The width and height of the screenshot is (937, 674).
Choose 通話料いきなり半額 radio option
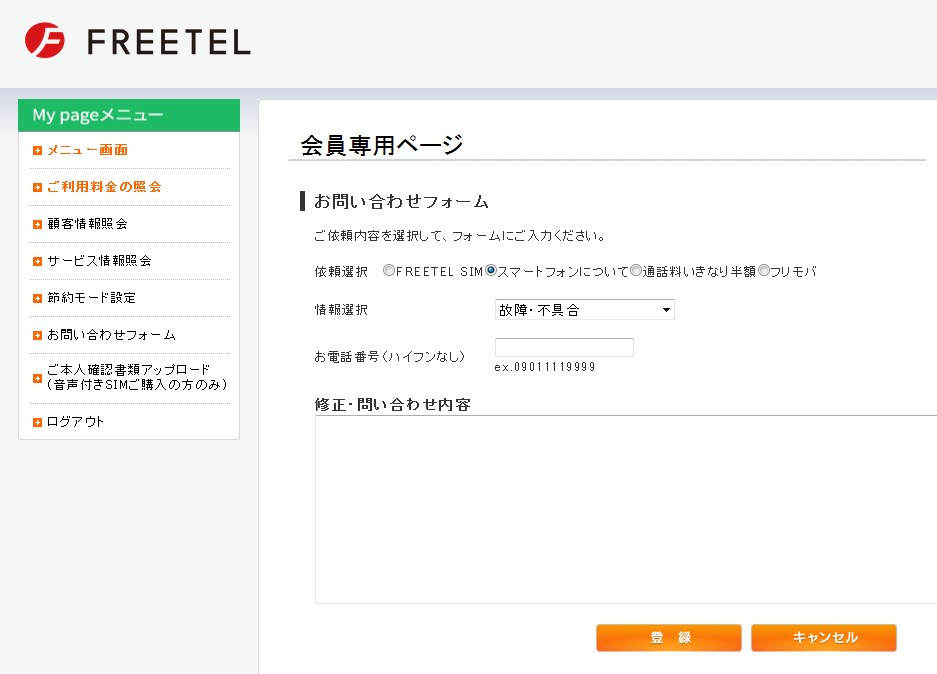(x=636, y=271)
